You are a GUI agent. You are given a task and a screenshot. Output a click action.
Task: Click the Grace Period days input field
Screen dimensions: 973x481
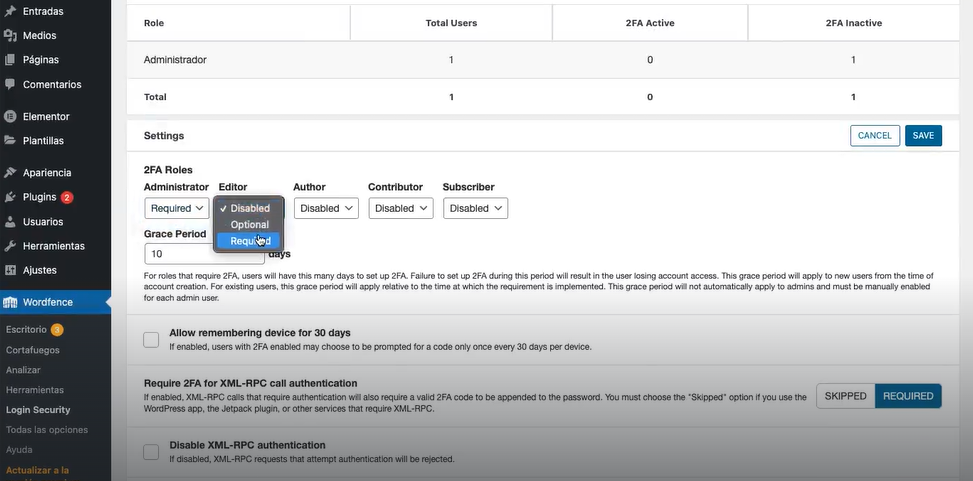204,254
